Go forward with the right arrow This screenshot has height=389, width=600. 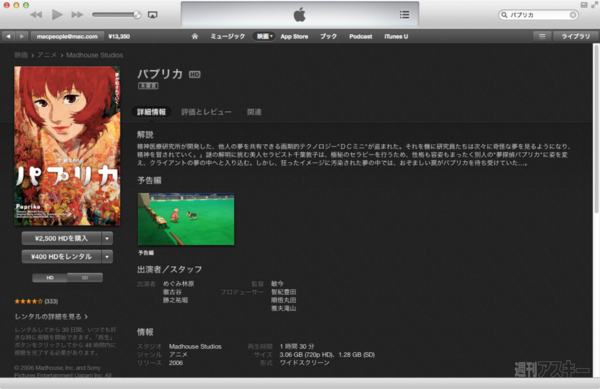tap(22, 36)
